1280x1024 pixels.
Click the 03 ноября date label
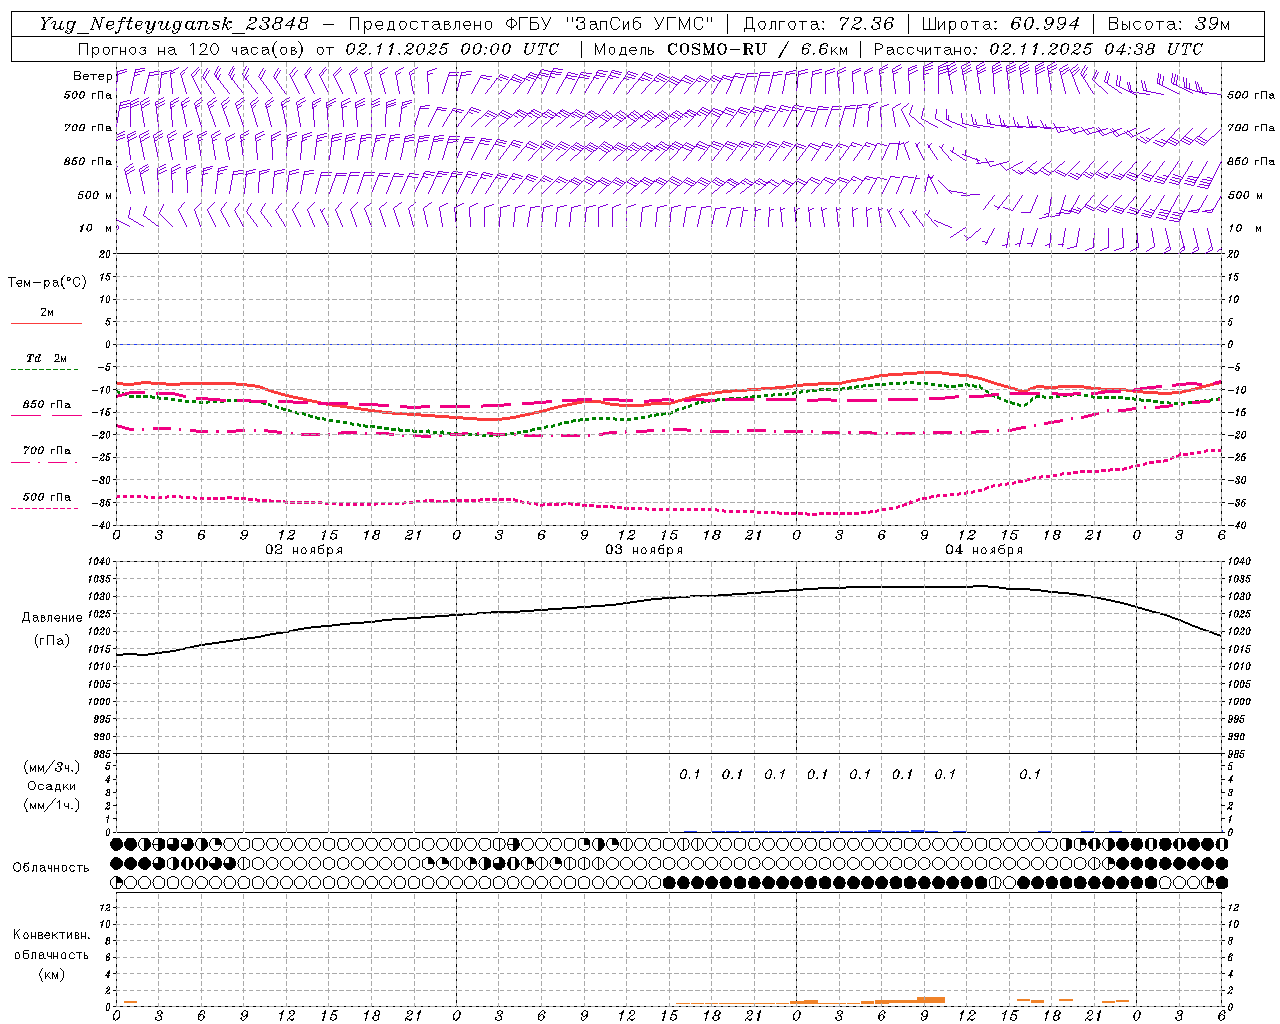click(644, 550)
